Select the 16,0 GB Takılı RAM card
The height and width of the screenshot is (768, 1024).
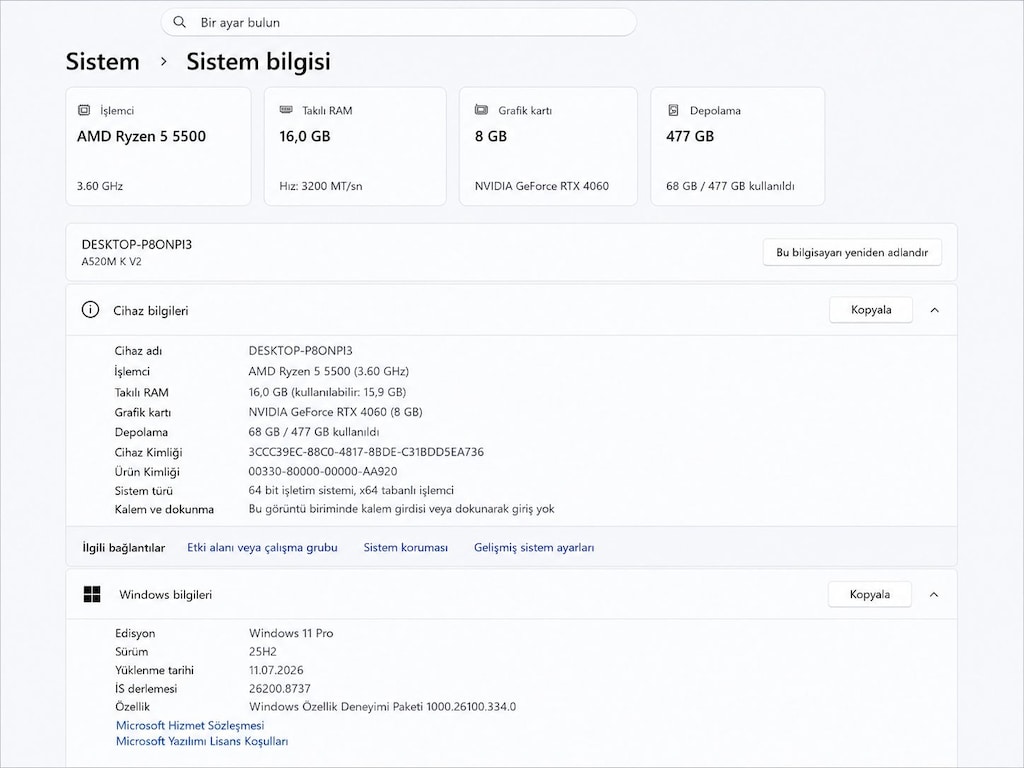click(x=355, y=146)
